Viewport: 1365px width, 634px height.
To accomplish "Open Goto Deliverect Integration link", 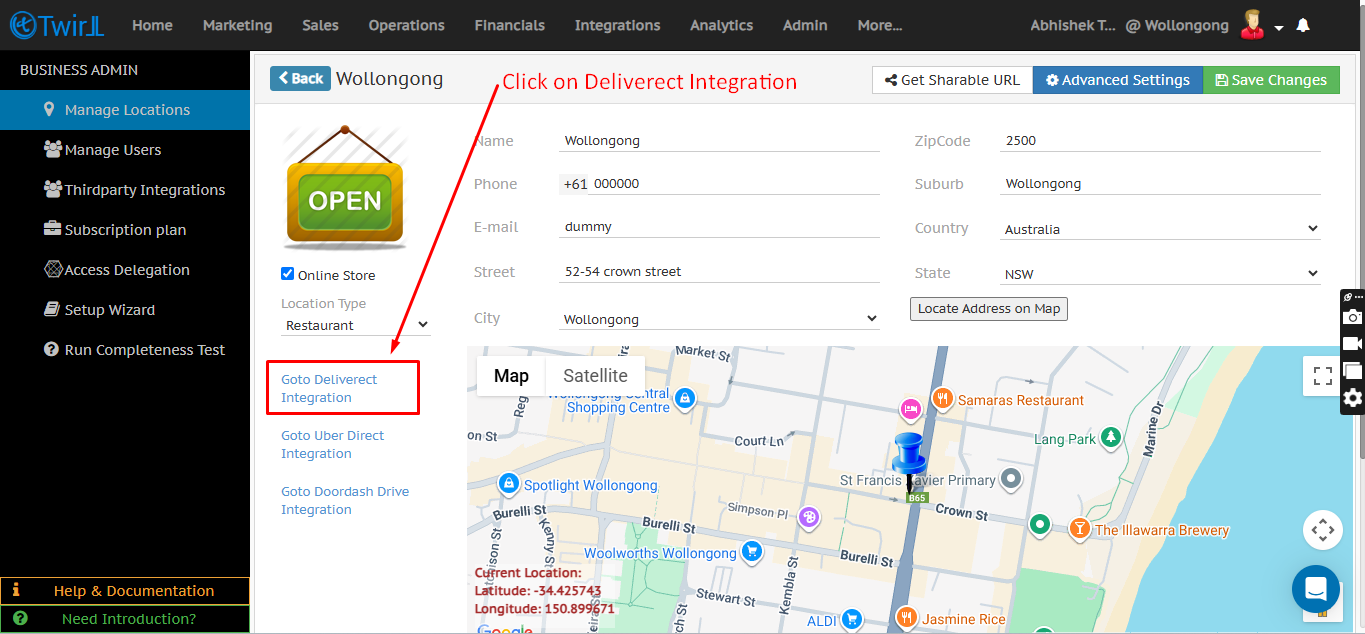I will 329,388.
